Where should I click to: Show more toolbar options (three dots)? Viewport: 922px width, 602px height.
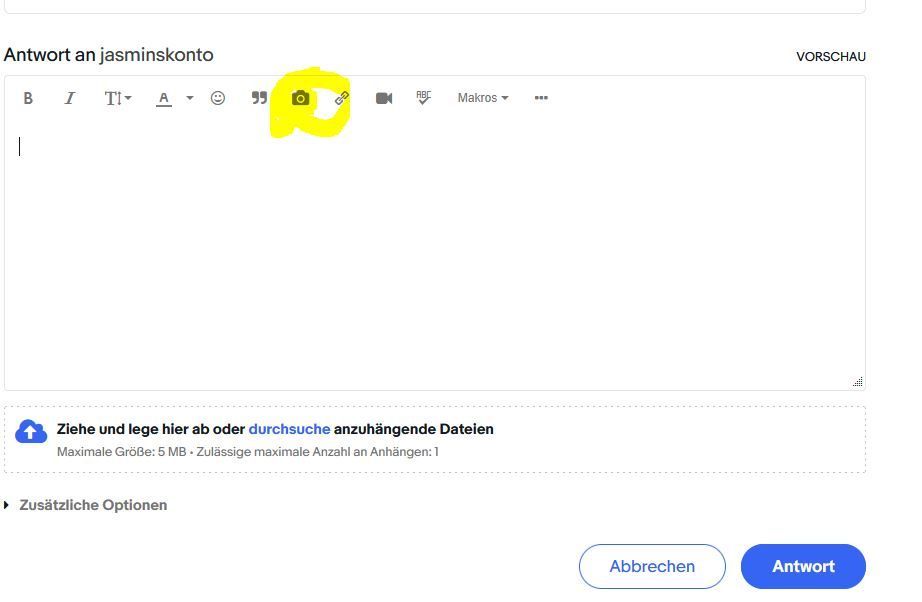pyautogui.click(x=541, y=98)
